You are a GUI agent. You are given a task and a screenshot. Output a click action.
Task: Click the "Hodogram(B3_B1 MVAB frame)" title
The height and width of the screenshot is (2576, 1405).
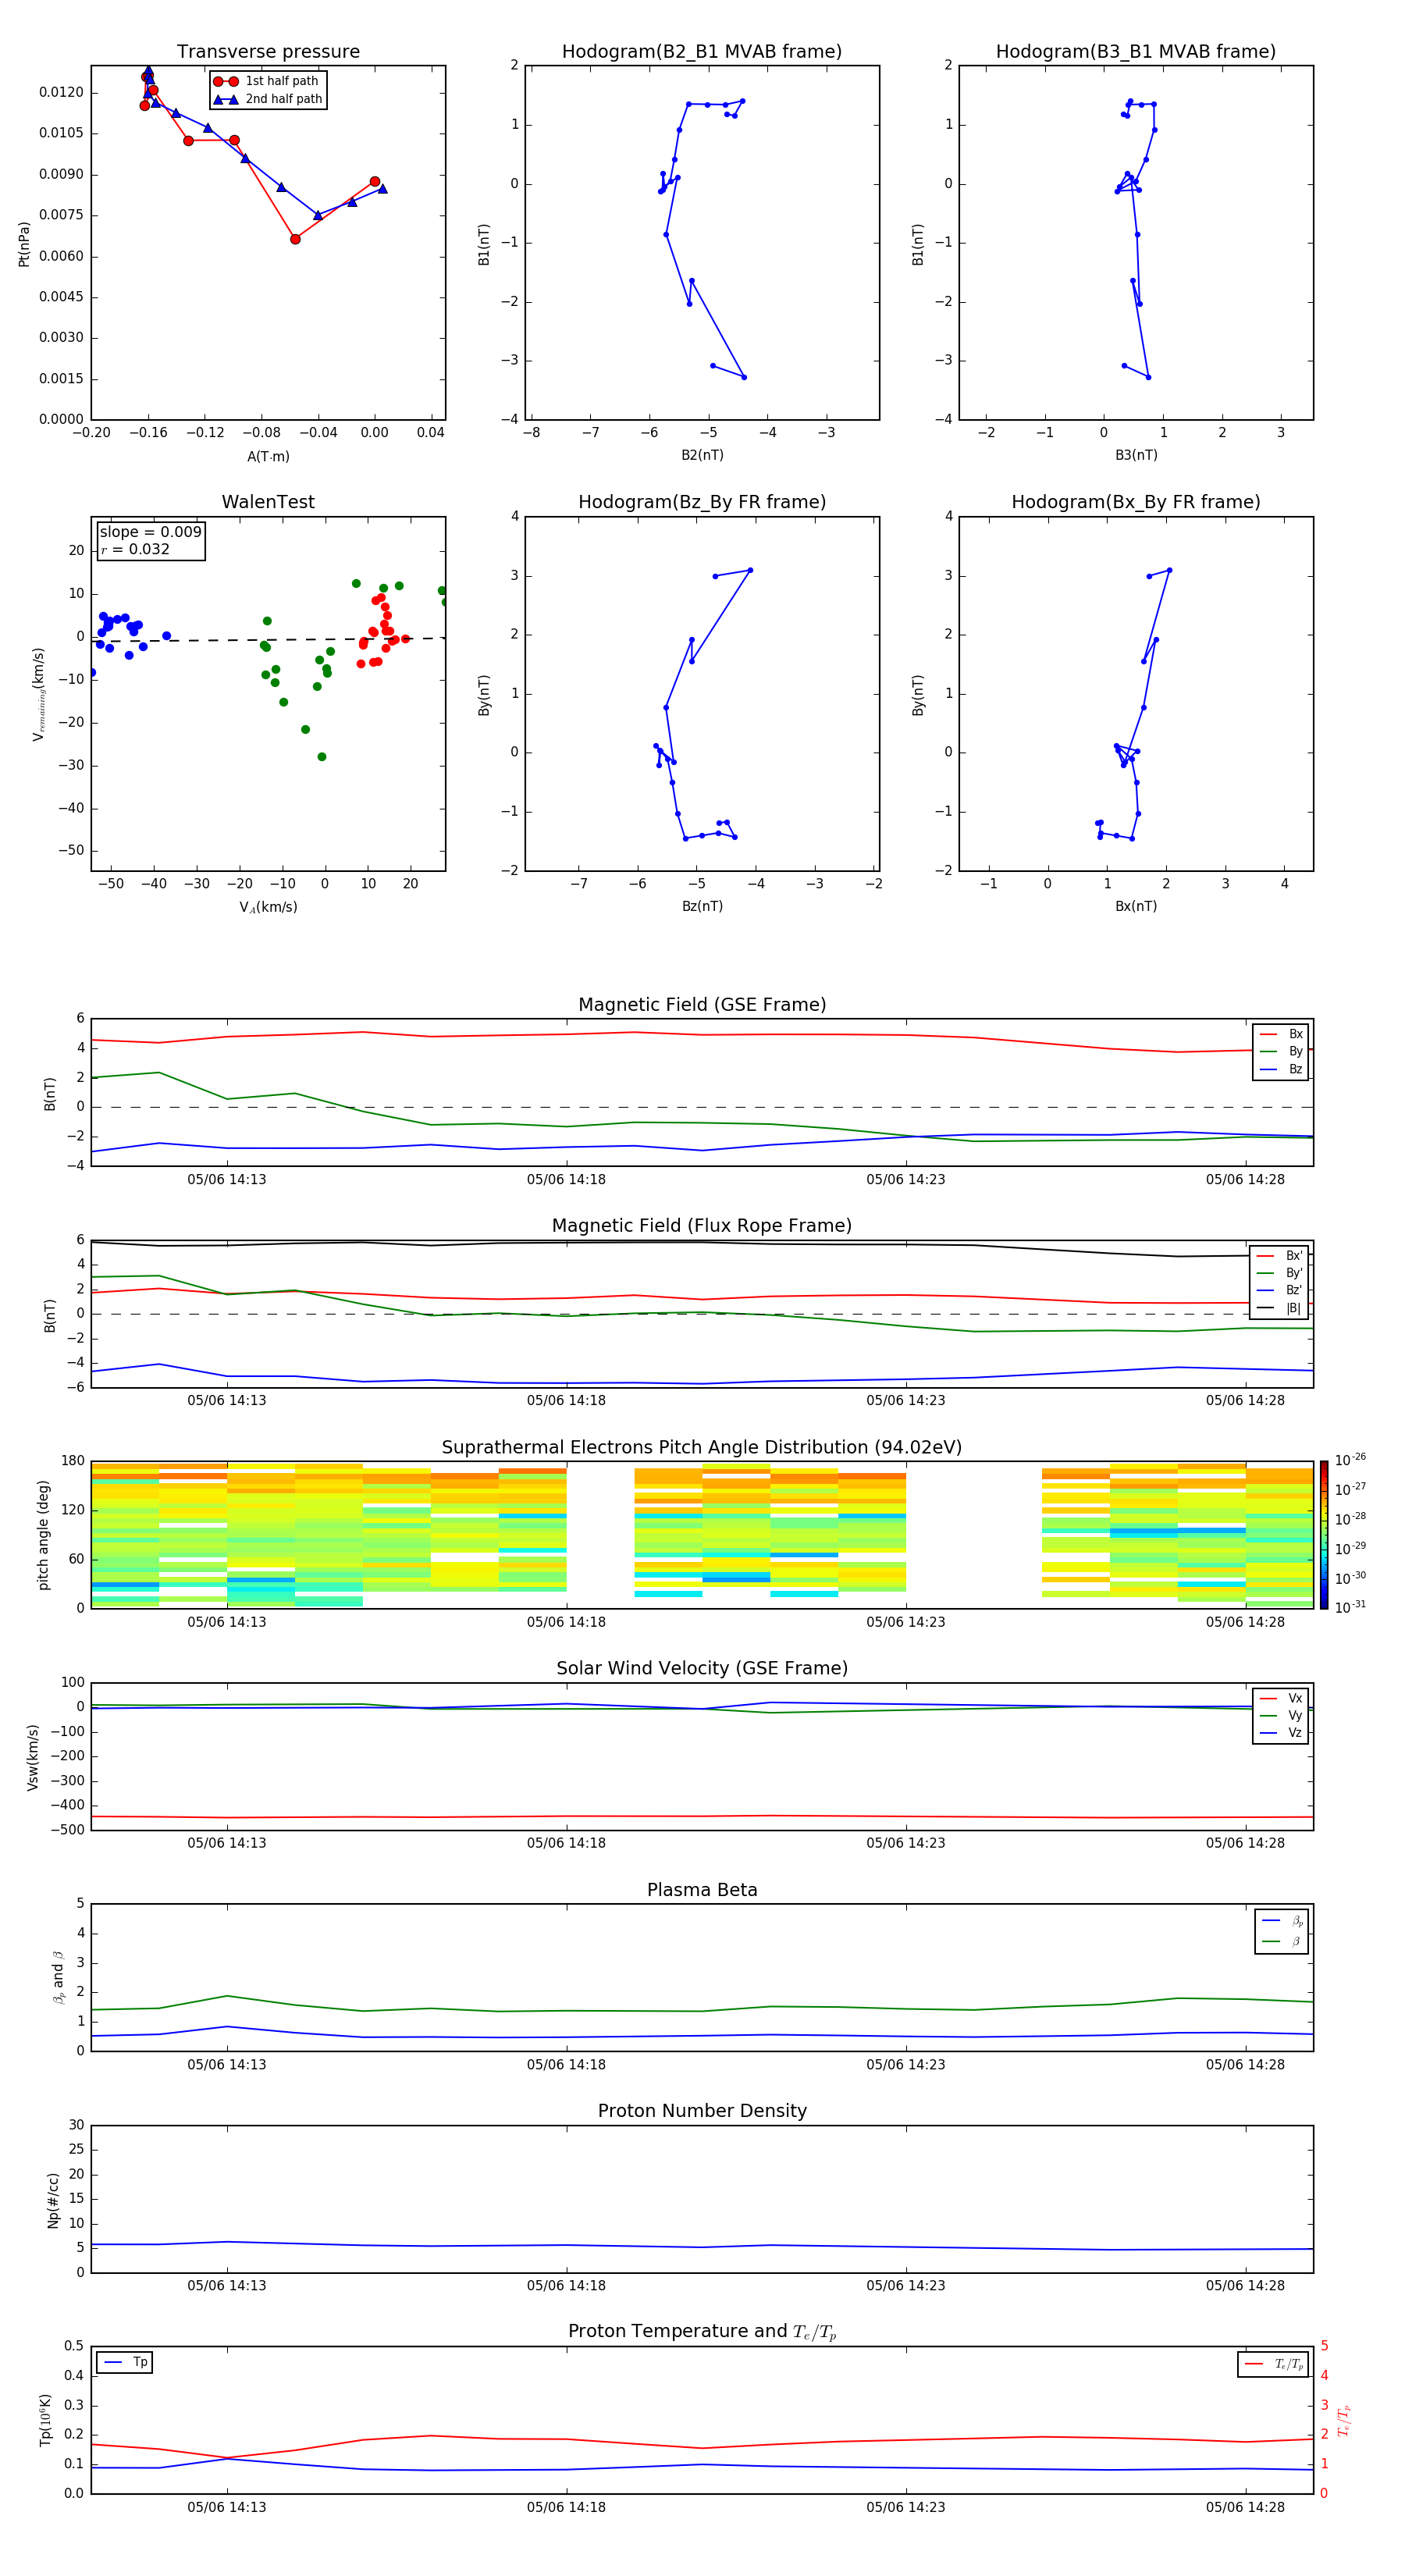[x=1136, y=52]
